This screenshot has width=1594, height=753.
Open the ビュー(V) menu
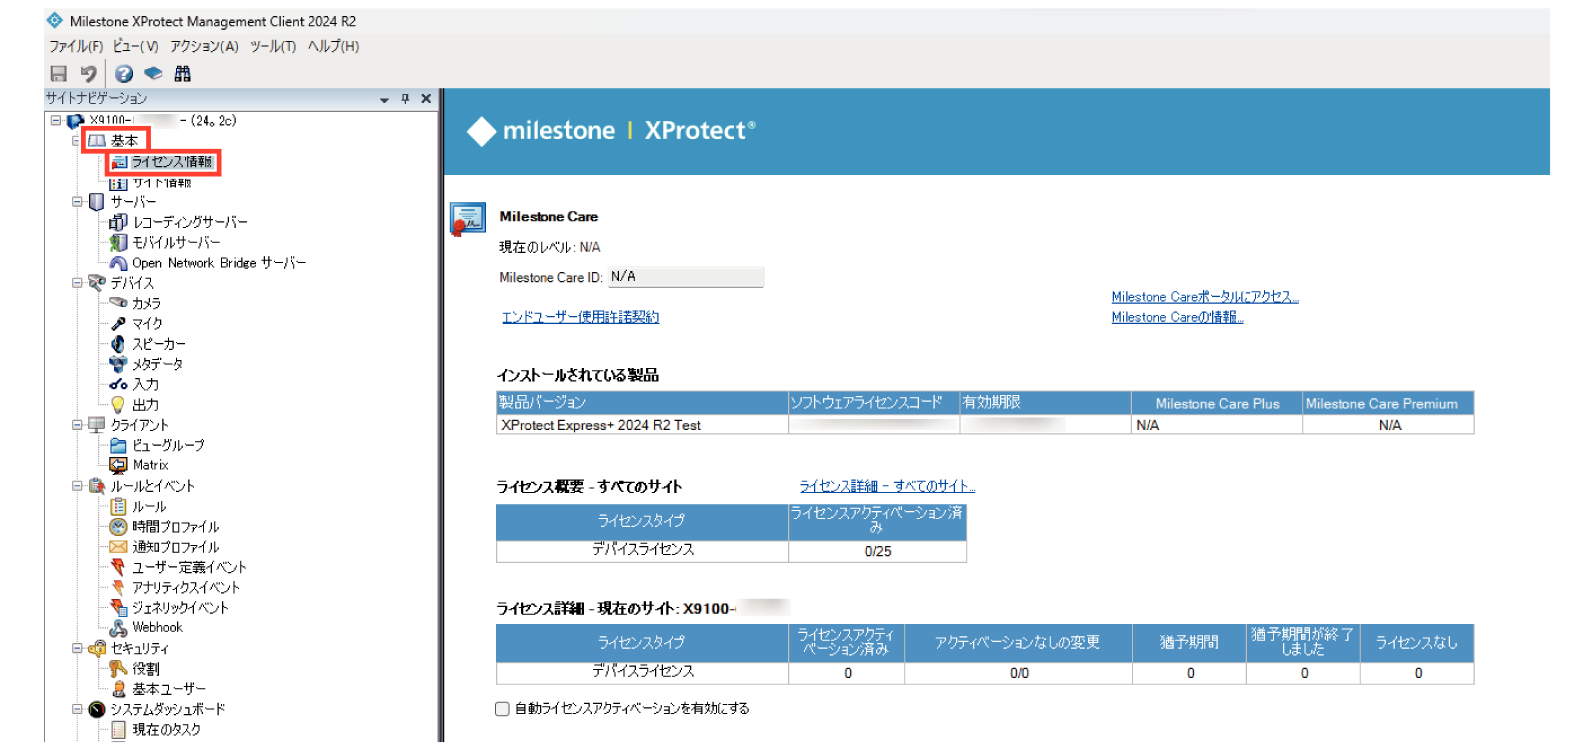click(x=136, y=46)
